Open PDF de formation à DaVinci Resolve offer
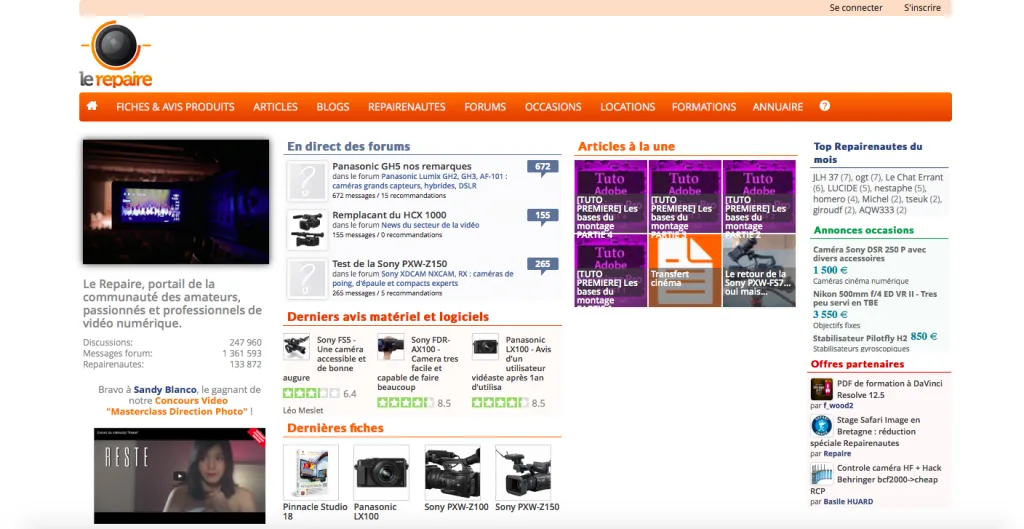Viewport: 1024px width, 529px height. (x=889, y=389)
